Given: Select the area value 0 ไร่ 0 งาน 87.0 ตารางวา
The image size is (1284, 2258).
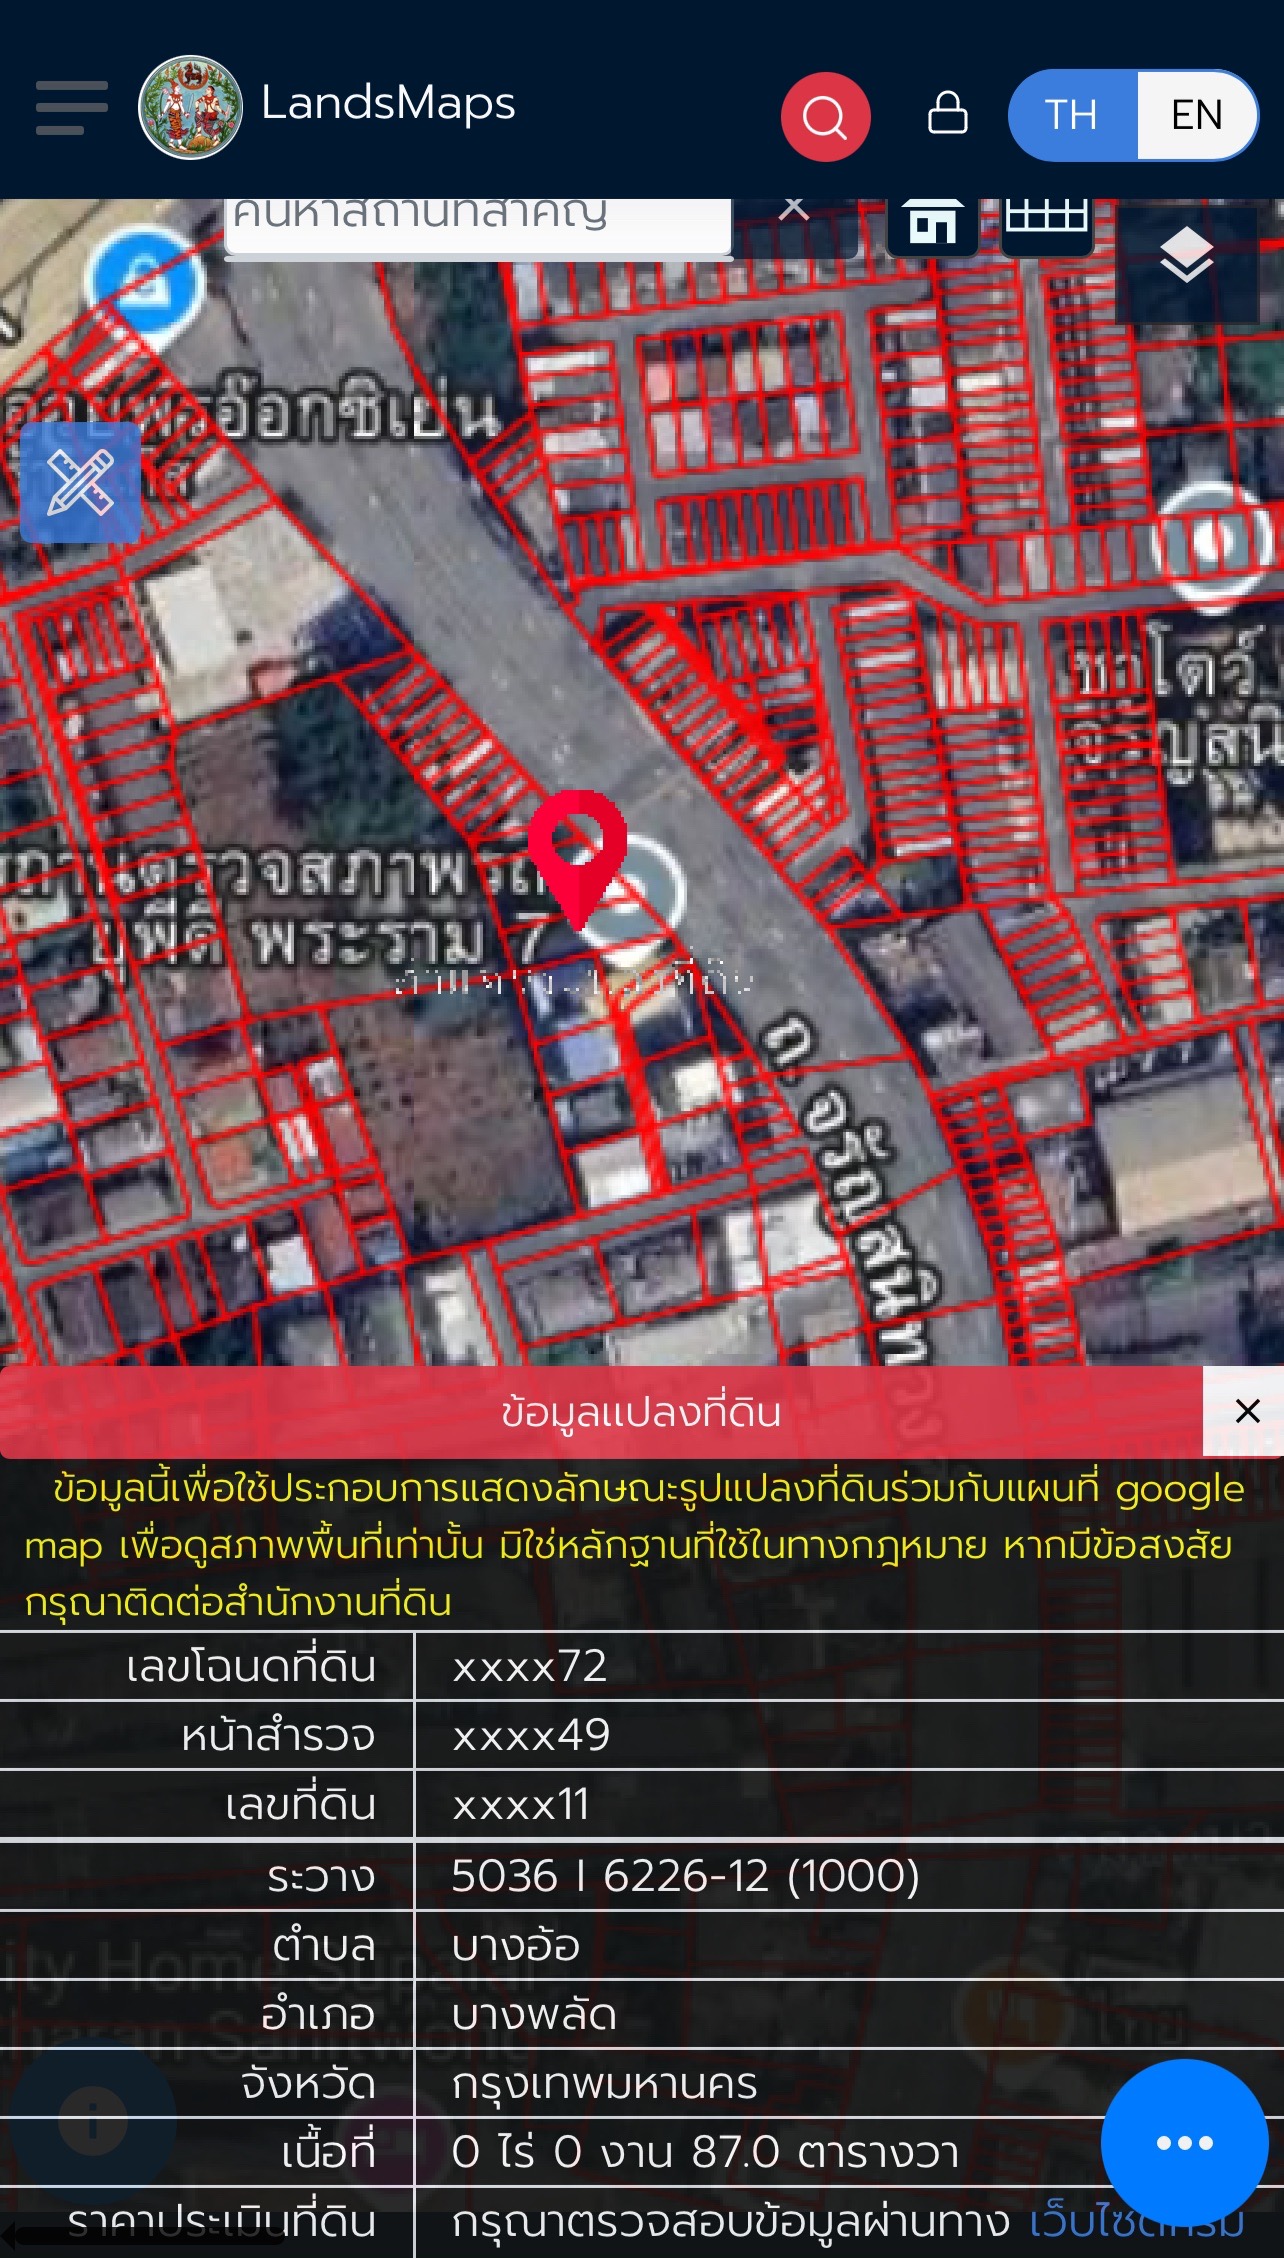Looking at the screenshot, I should pyautogui.click(x=705, y=2152).
